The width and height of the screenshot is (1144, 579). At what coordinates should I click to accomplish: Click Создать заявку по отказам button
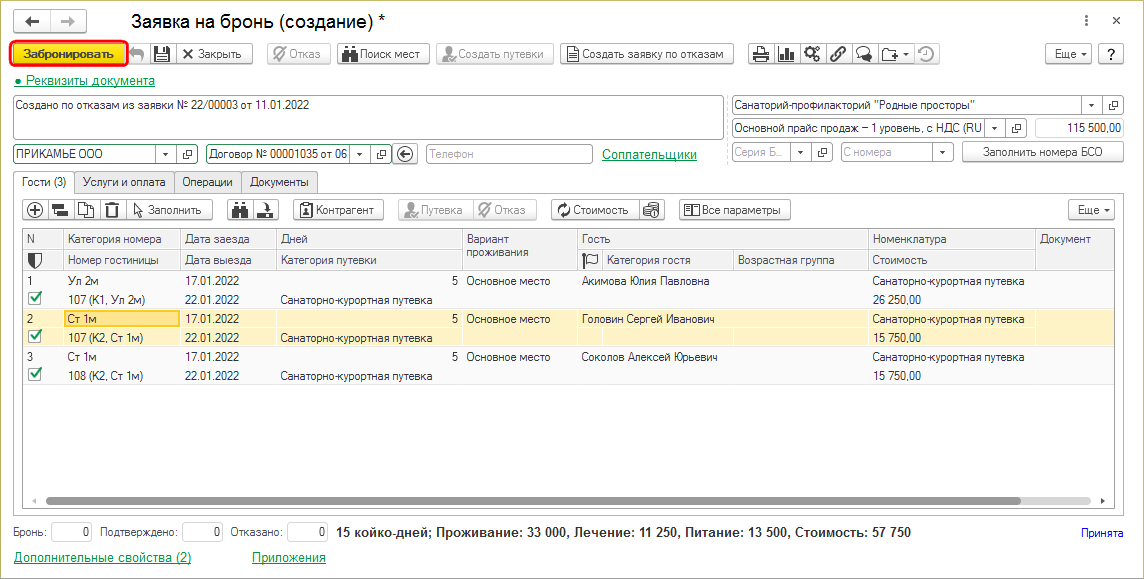(646, 54)
